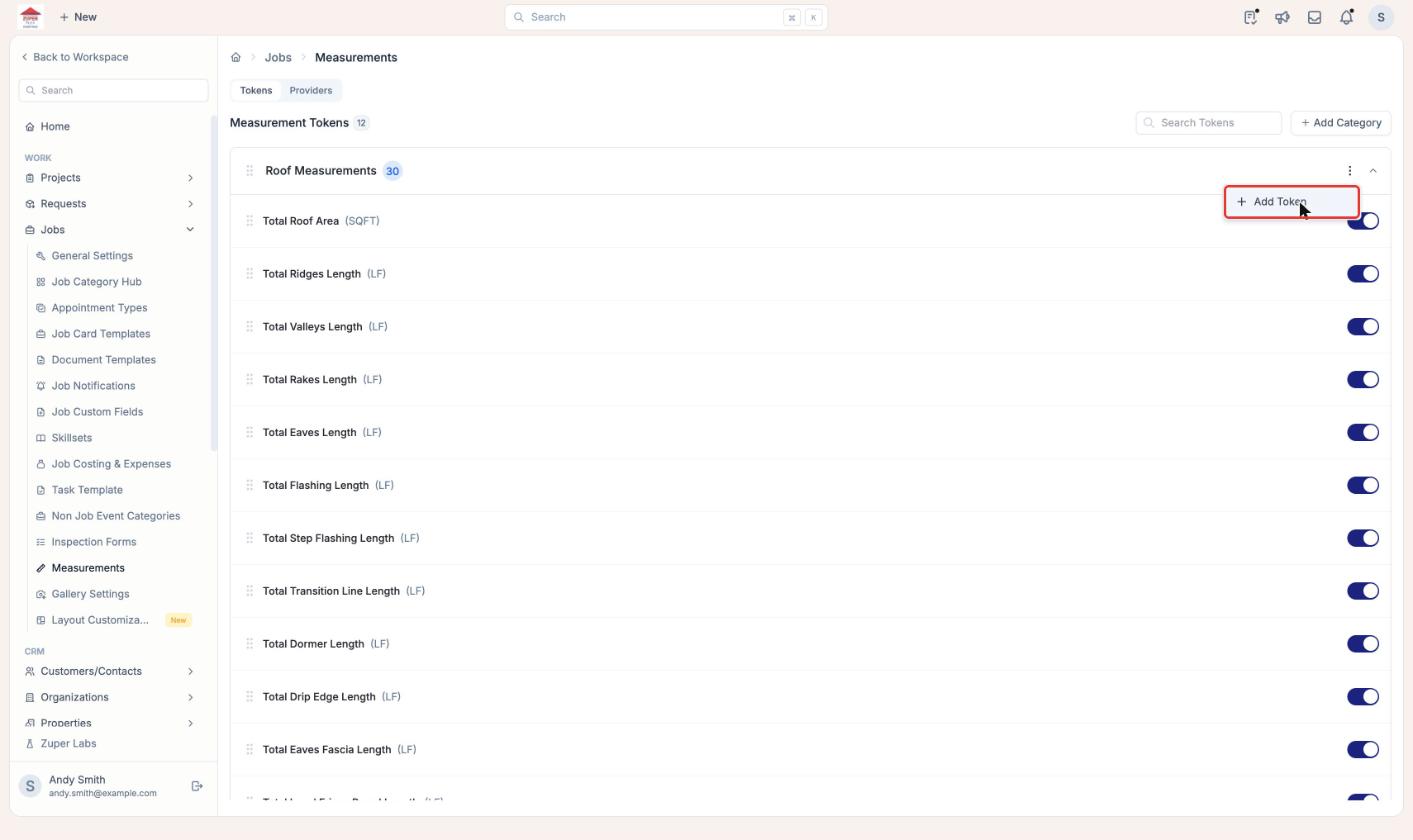Click the New button in top bar
This screenshot has width=1413, height=840.
pos(78,17)
